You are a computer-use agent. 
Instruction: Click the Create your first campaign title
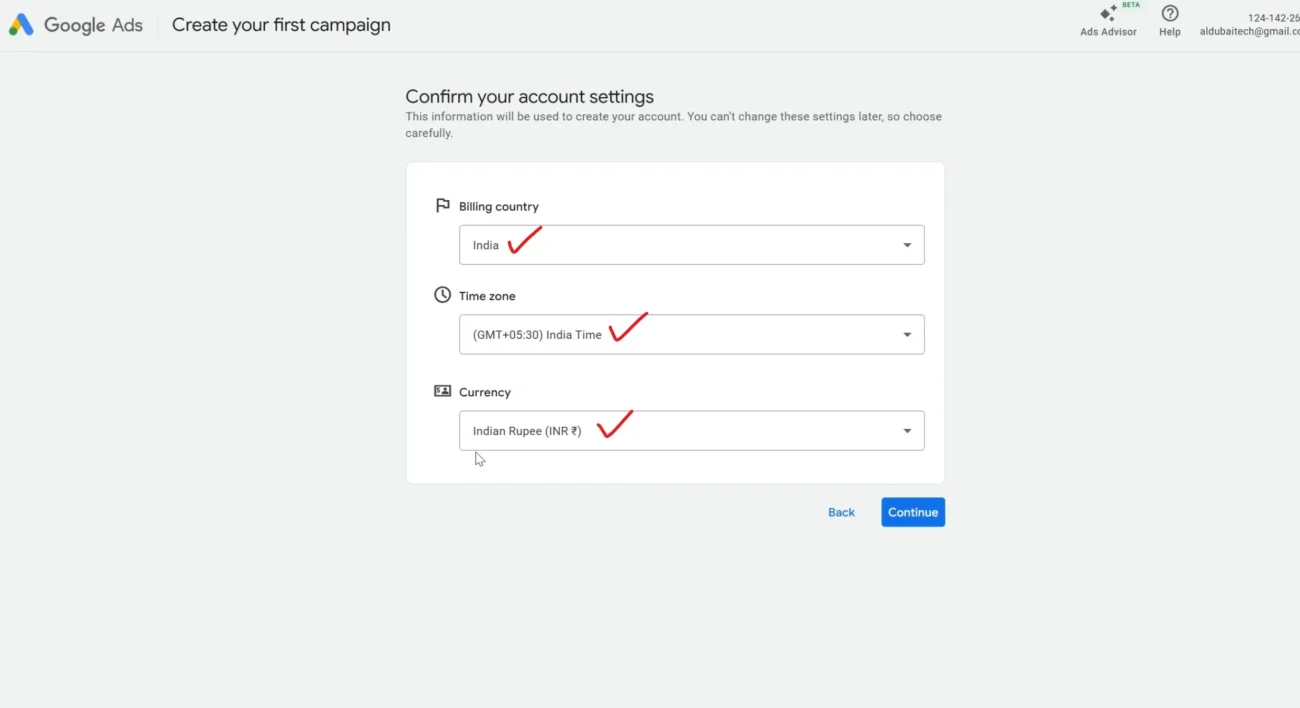pos(281,25)
